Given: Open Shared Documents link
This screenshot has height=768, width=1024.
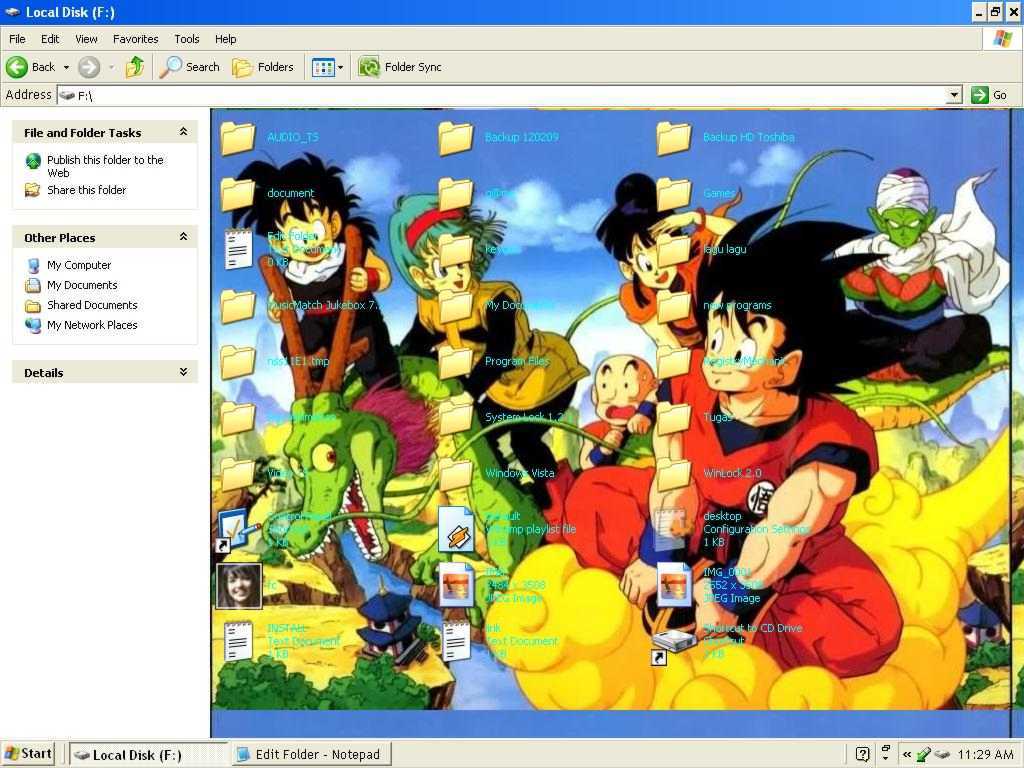Looking at the screenshot, I should (x=92, y=305).
